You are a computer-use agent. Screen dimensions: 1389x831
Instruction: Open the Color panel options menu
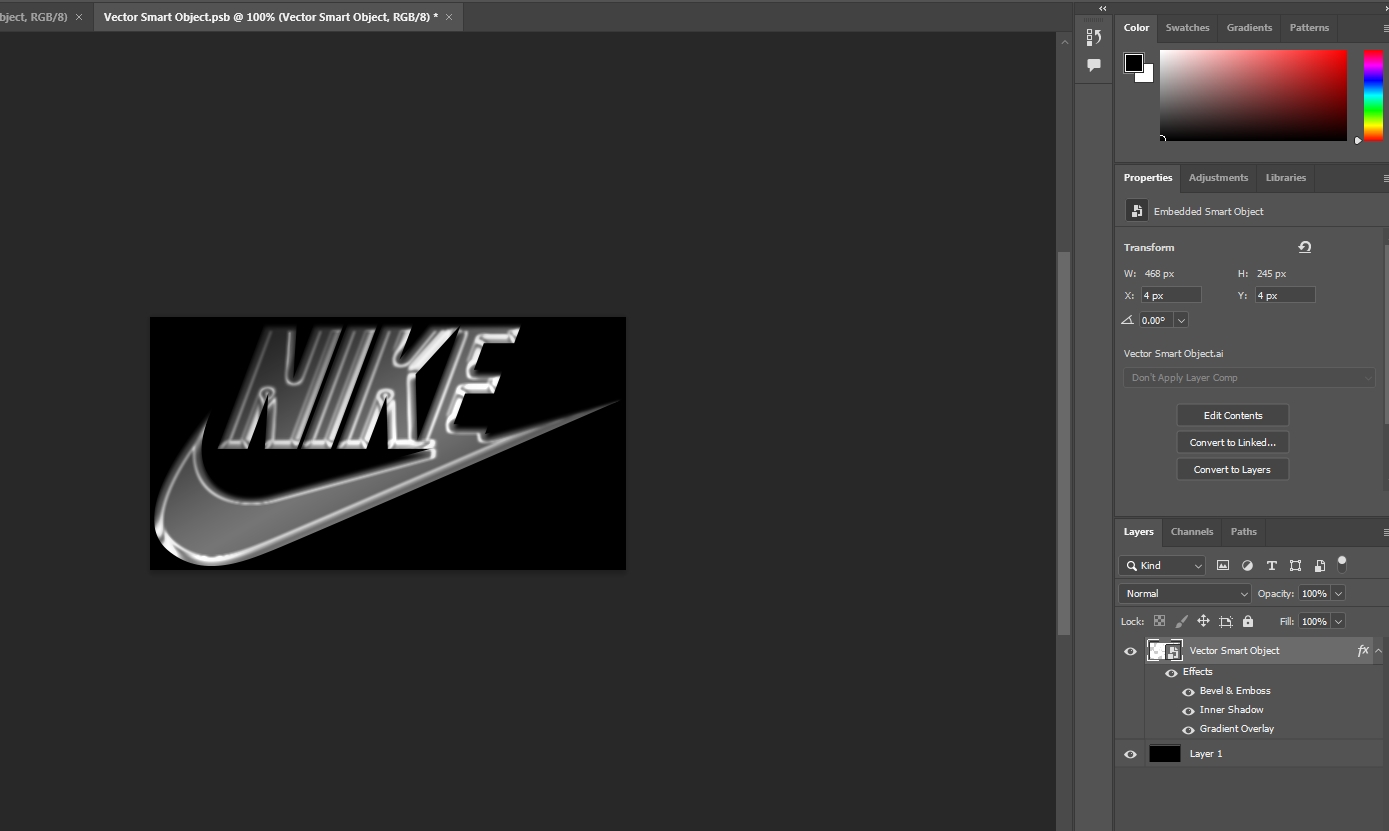click(x=1385, y=28)
